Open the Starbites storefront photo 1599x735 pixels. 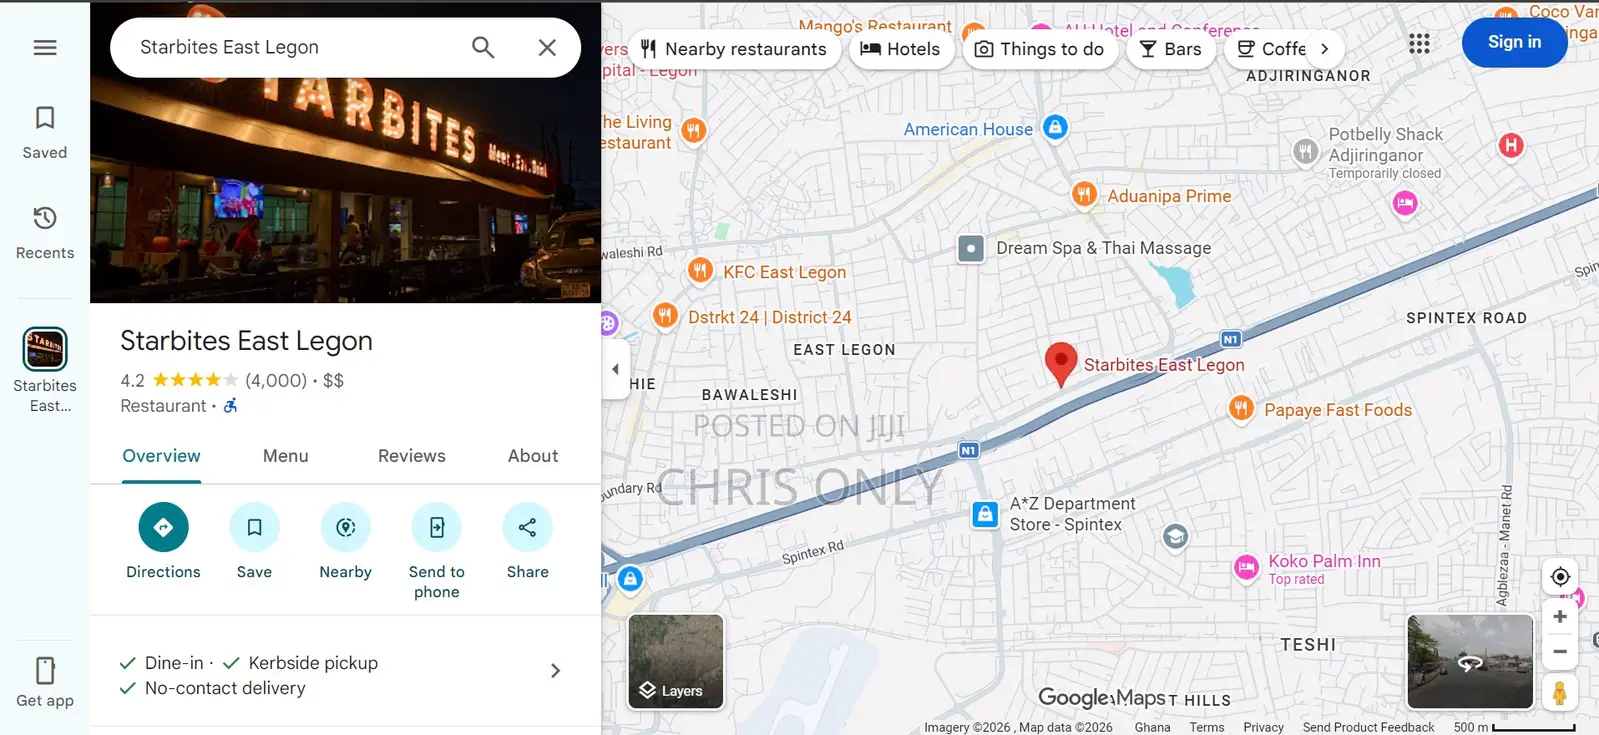[x=345, y=190]
